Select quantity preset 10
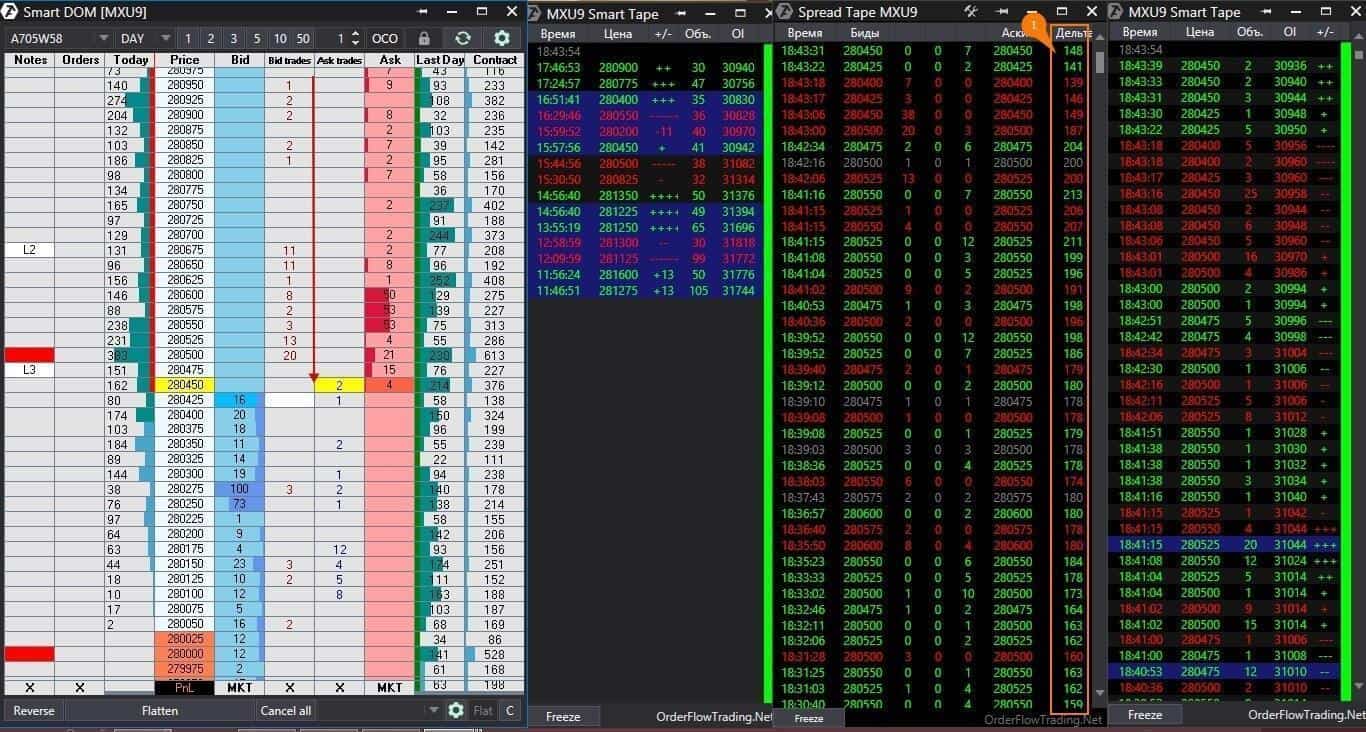 (280, 38)
